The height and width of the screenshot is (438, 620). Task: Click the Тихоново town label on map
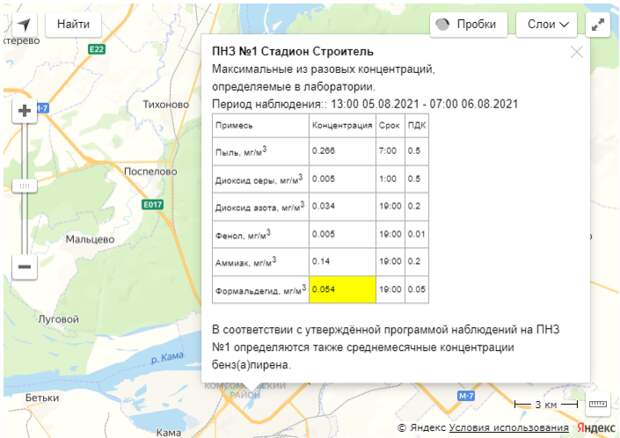pos(166,104)
